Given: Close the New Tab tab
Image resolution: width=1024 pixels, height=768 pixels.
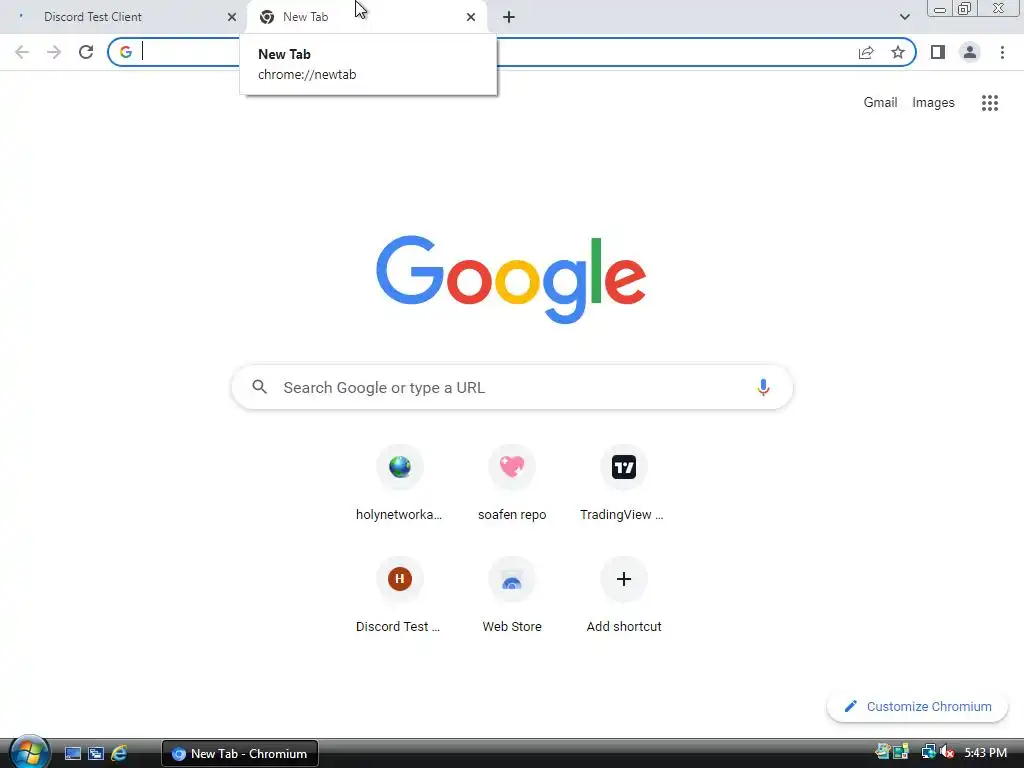Looking at the screenshot, I should (471, 17).
